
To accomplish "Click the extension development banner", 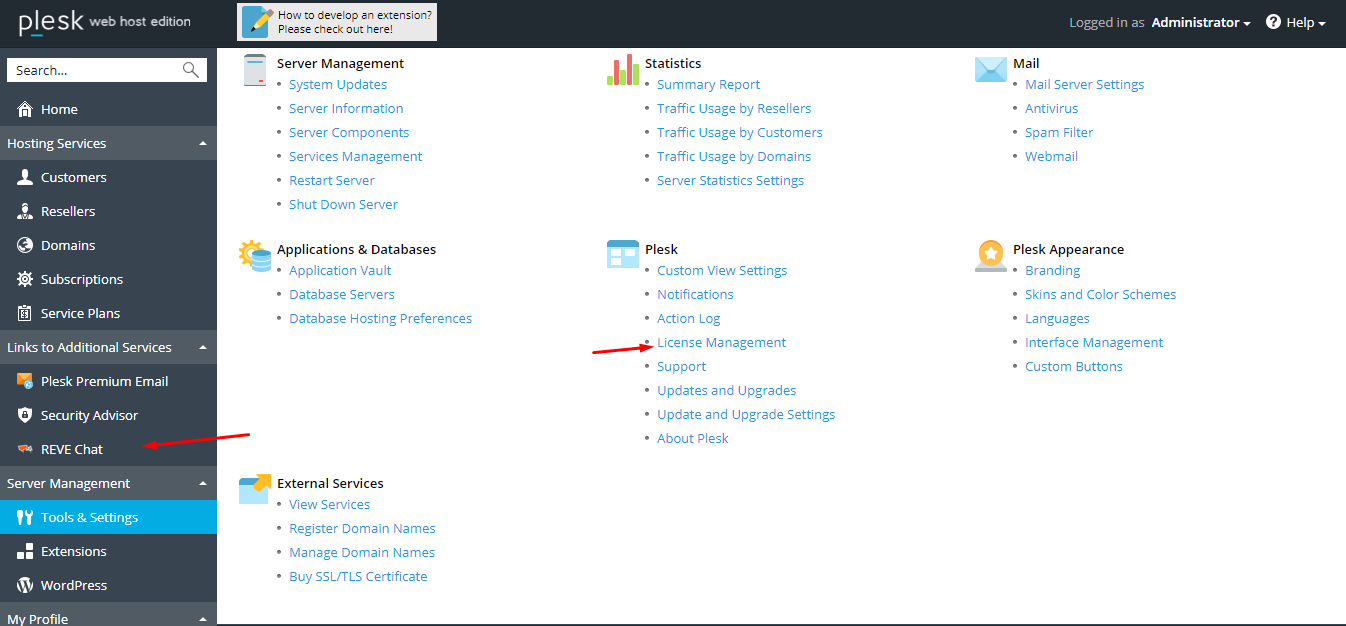I will click(337, 22).
